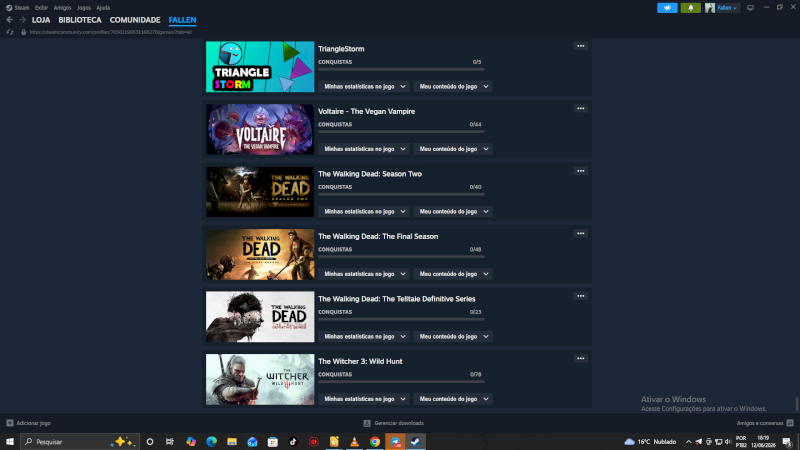
Task: Click the Gerenciar downloads icon
Action: 367,423
